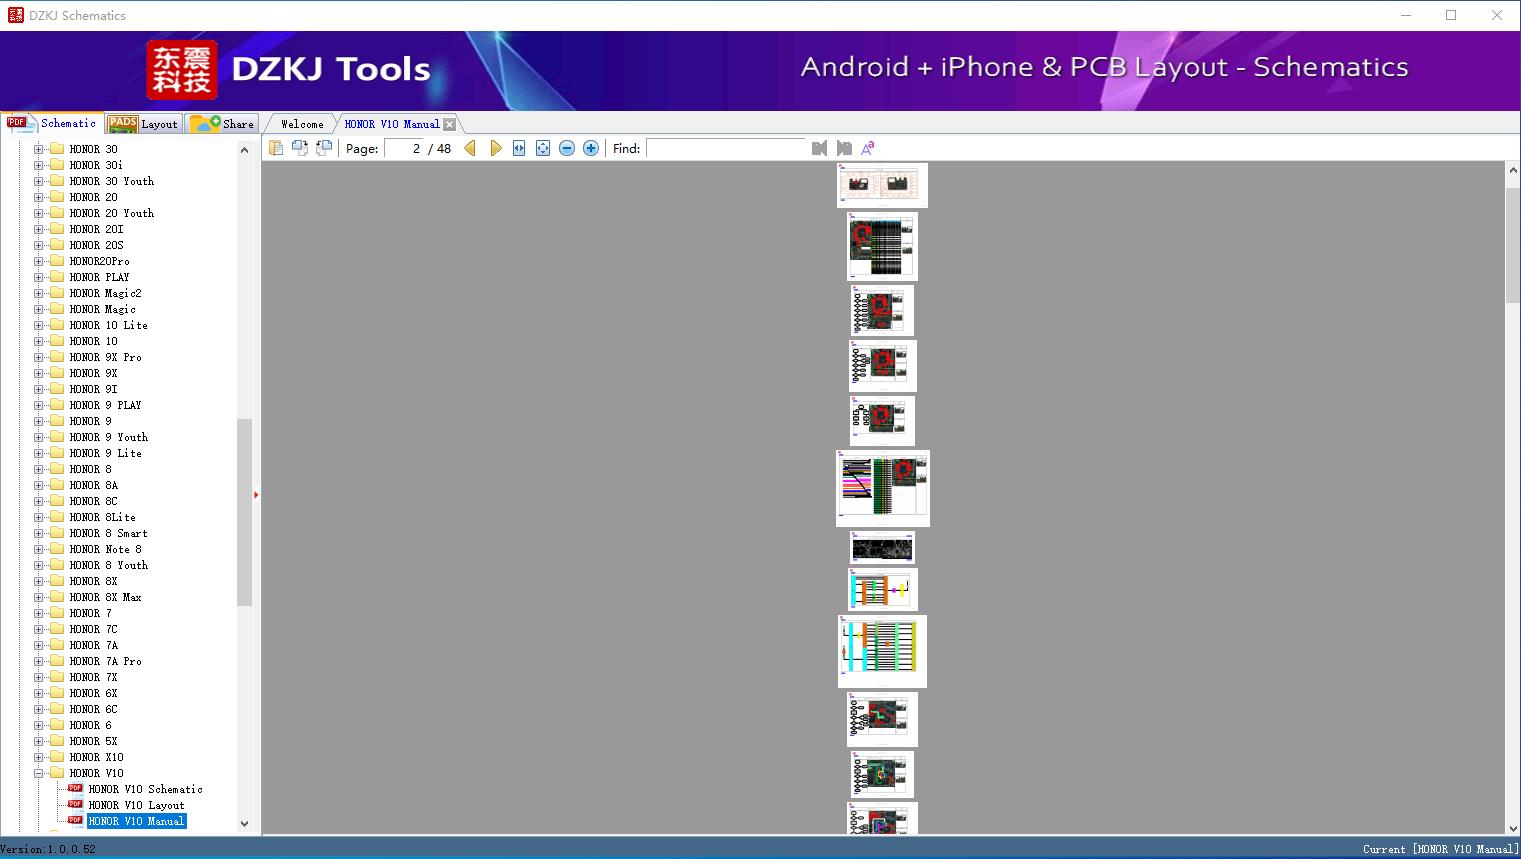Expand the HONOR 30i folder

(38, 165)
